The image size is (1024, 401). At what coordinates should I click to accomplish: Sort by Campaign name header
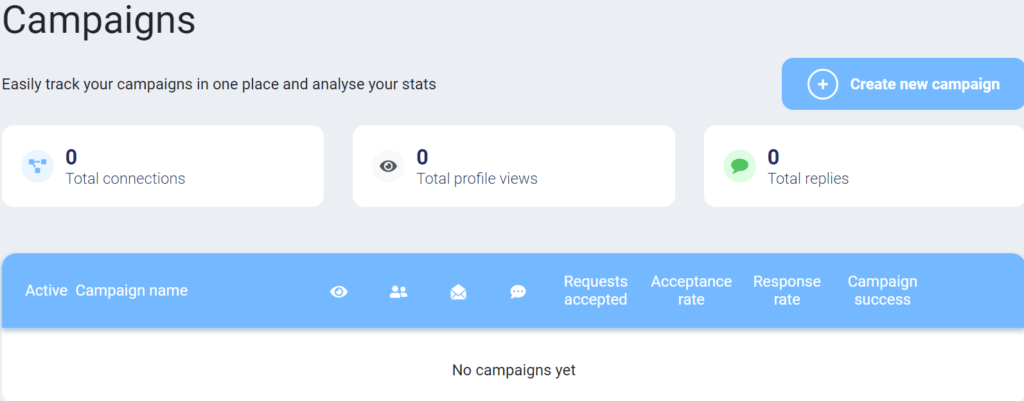131,291
